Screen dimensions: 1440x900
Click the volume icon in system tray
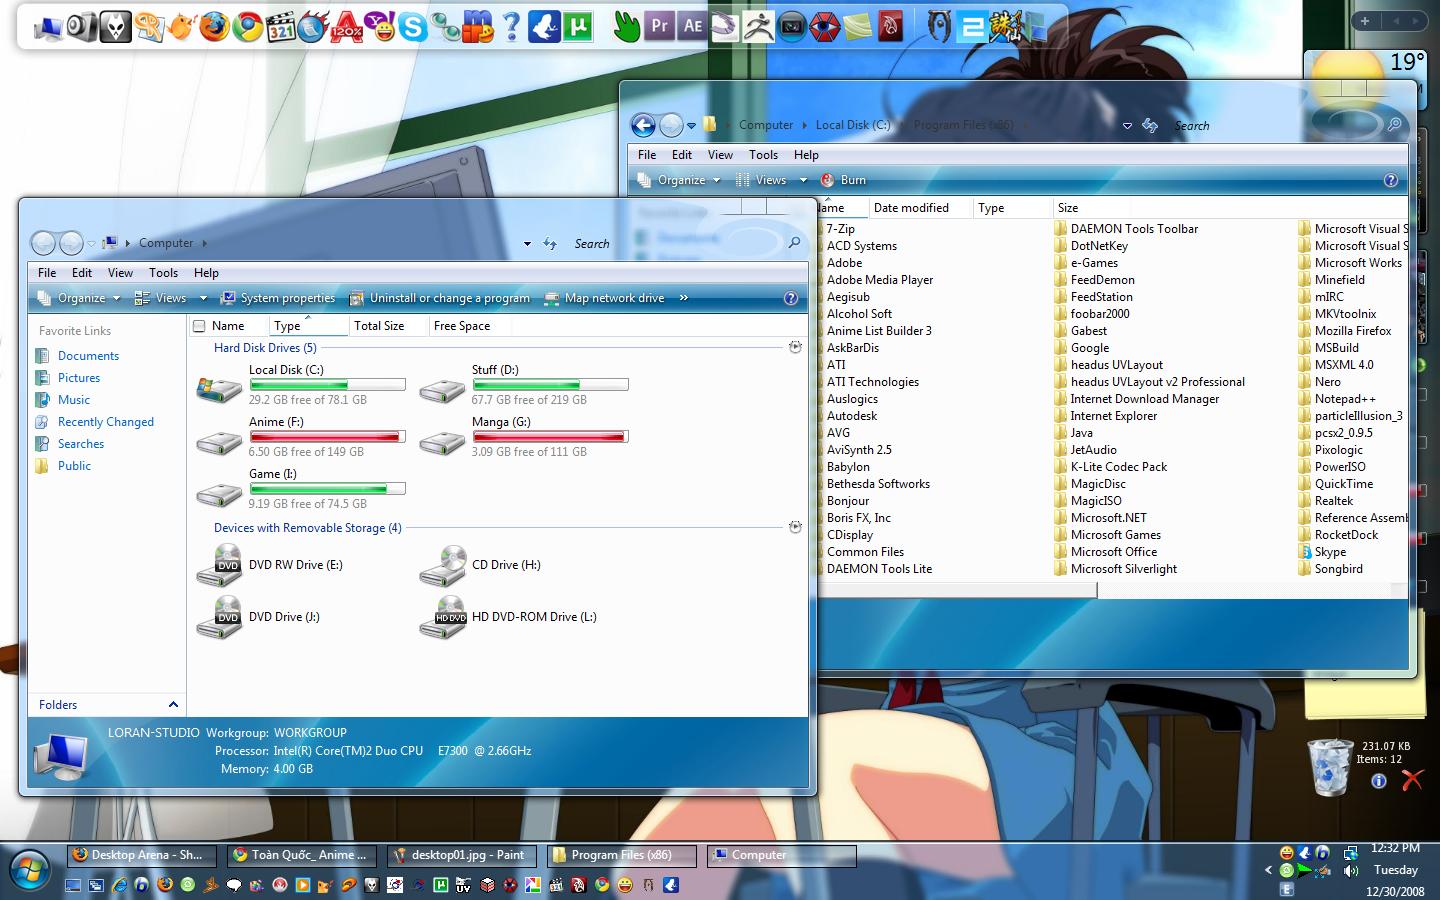pos(1351,871)
